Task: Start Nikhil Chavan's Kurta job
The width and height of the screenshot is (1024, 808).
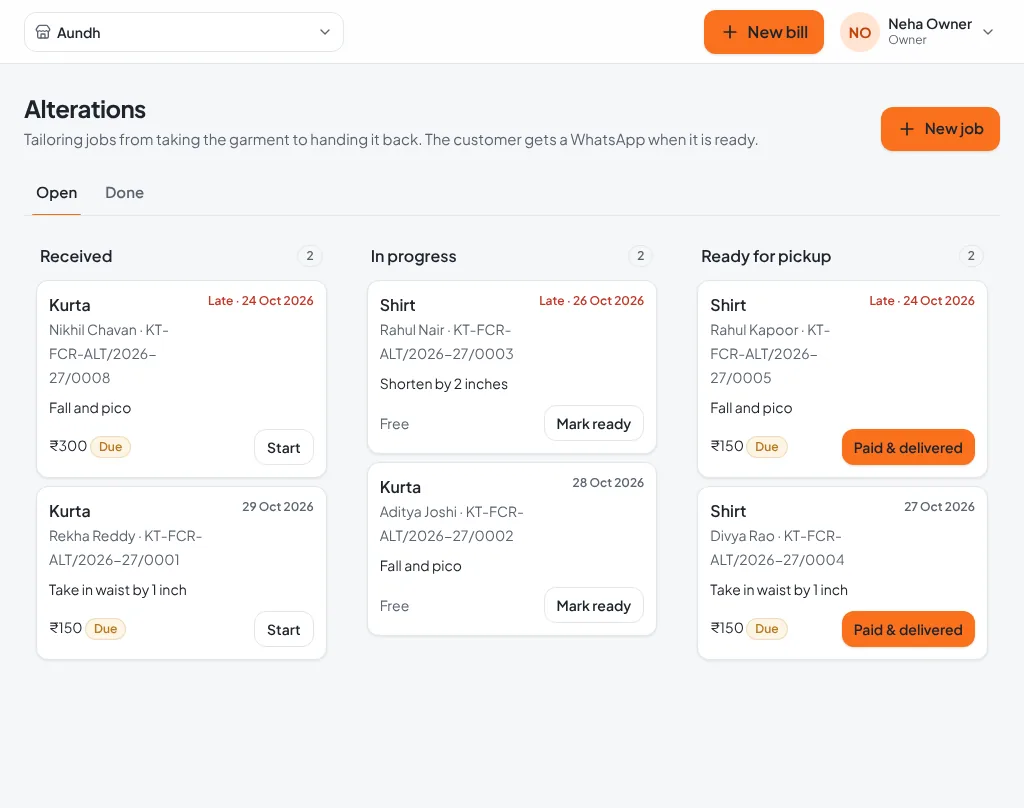Action: click(283, 447)
